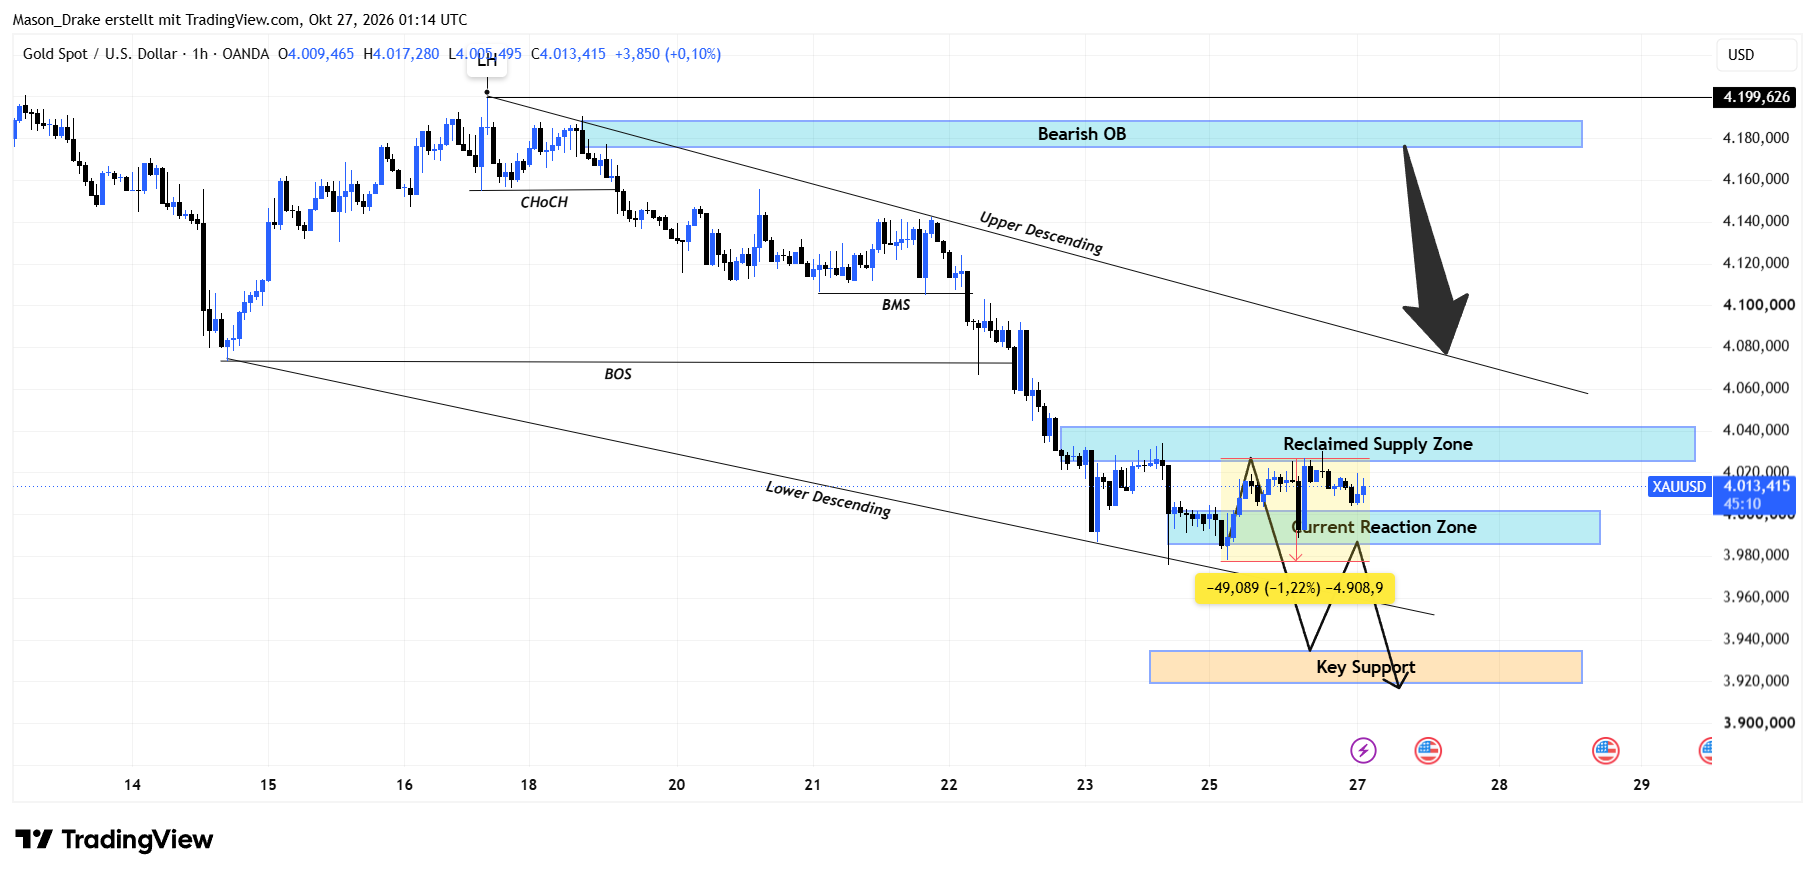This screenshot has width=1815, height=877.
Task: Click date 28 on time axis
Action: [1499, 785]
